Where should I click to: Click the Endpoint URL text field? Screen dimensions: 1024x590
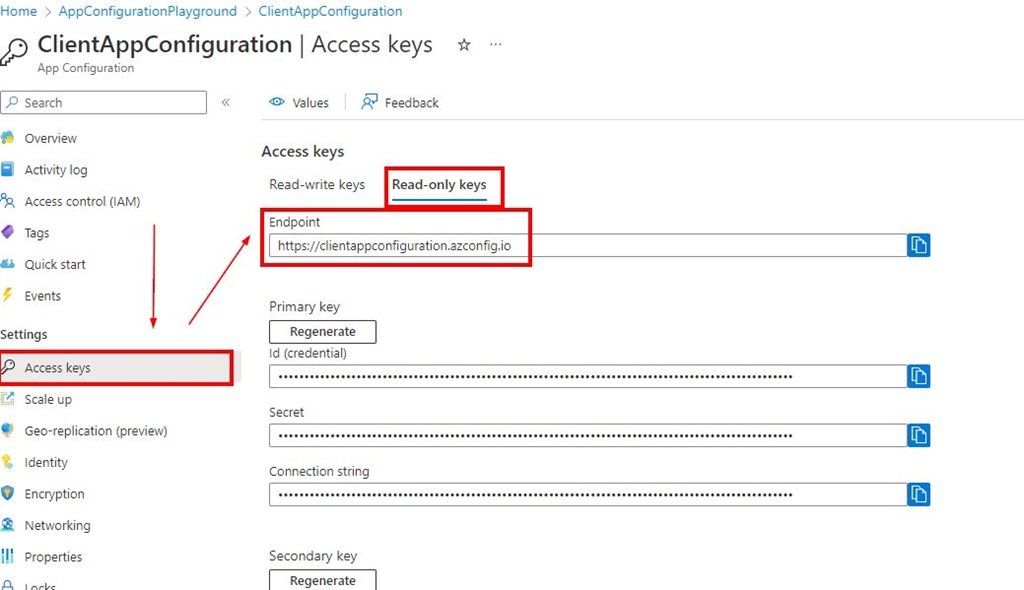[x=588, y=246]
